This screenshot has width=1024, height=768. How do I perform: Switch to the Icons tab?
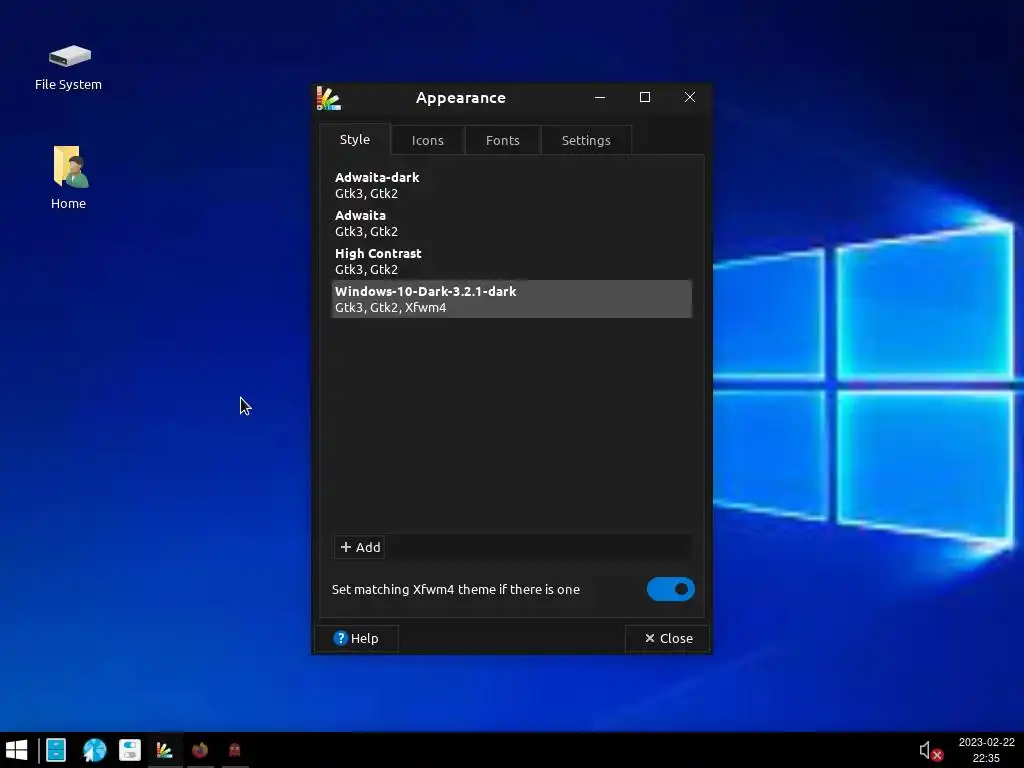pyautogui.click(x=428, y=140)
